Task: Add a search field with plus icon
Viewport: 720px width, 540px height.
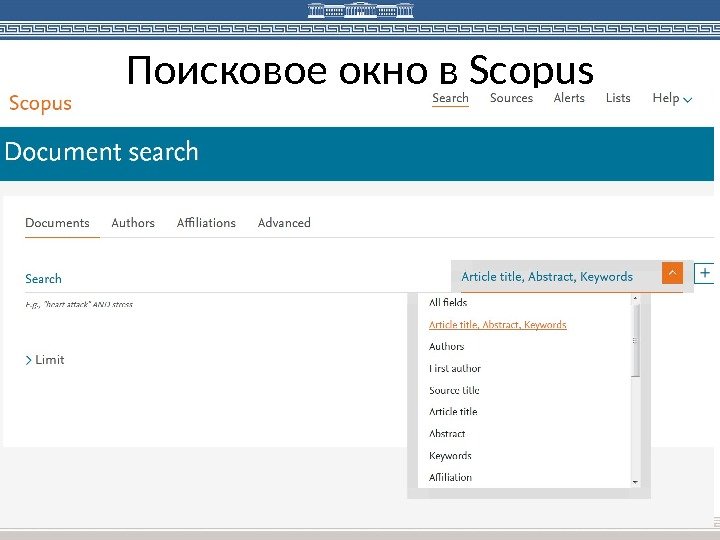Action: point(704,274)
